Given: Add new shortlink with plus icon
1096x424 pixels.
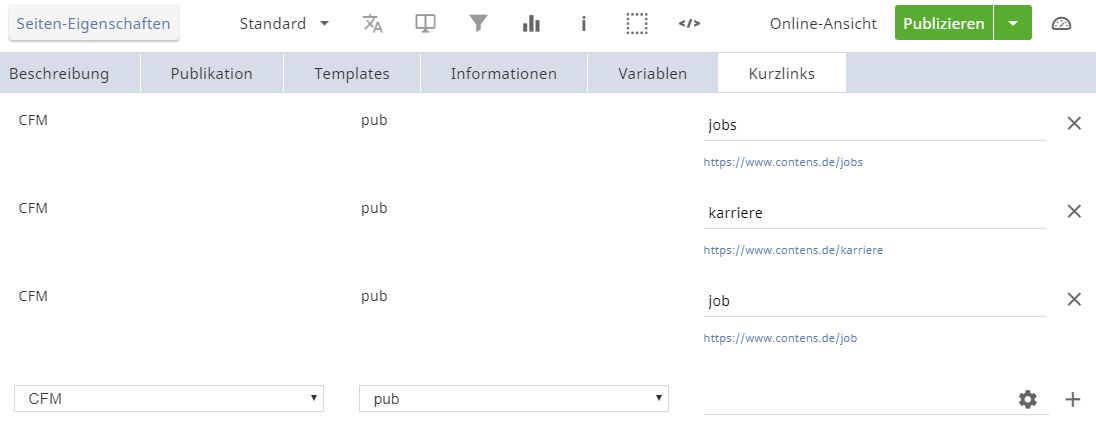Looking at the screenshot, I should [1073, 400].
